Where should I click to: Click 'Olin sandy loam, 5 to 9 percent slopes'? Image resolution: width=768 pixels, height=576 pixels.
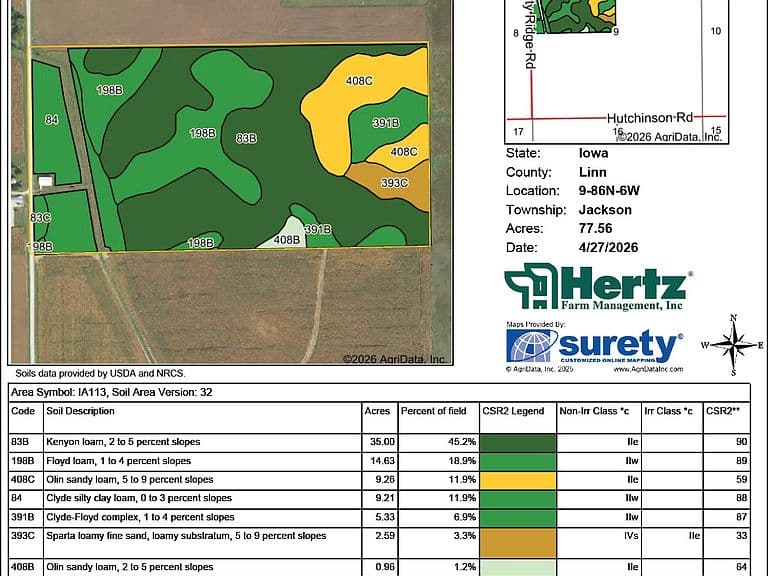(130, 480)
